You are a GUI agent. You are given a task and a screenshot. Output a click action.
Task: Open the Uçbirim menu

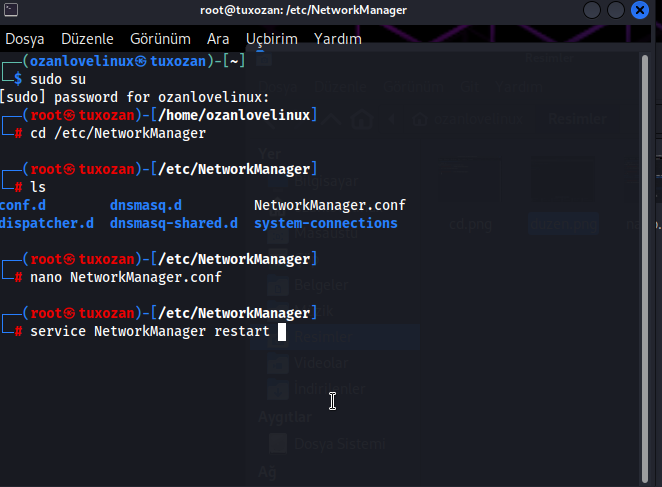[271, 39]
